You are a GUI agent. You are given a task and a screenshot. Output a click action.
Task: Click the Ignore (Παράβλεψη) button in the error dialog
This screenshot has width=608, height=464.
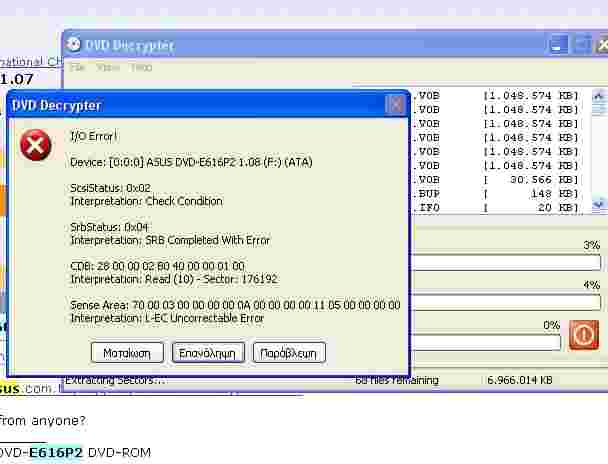[x=289, y=353]
